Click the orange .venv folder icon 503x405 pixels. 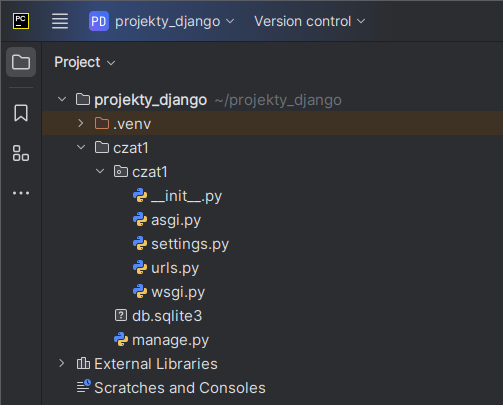click(102, 123)
